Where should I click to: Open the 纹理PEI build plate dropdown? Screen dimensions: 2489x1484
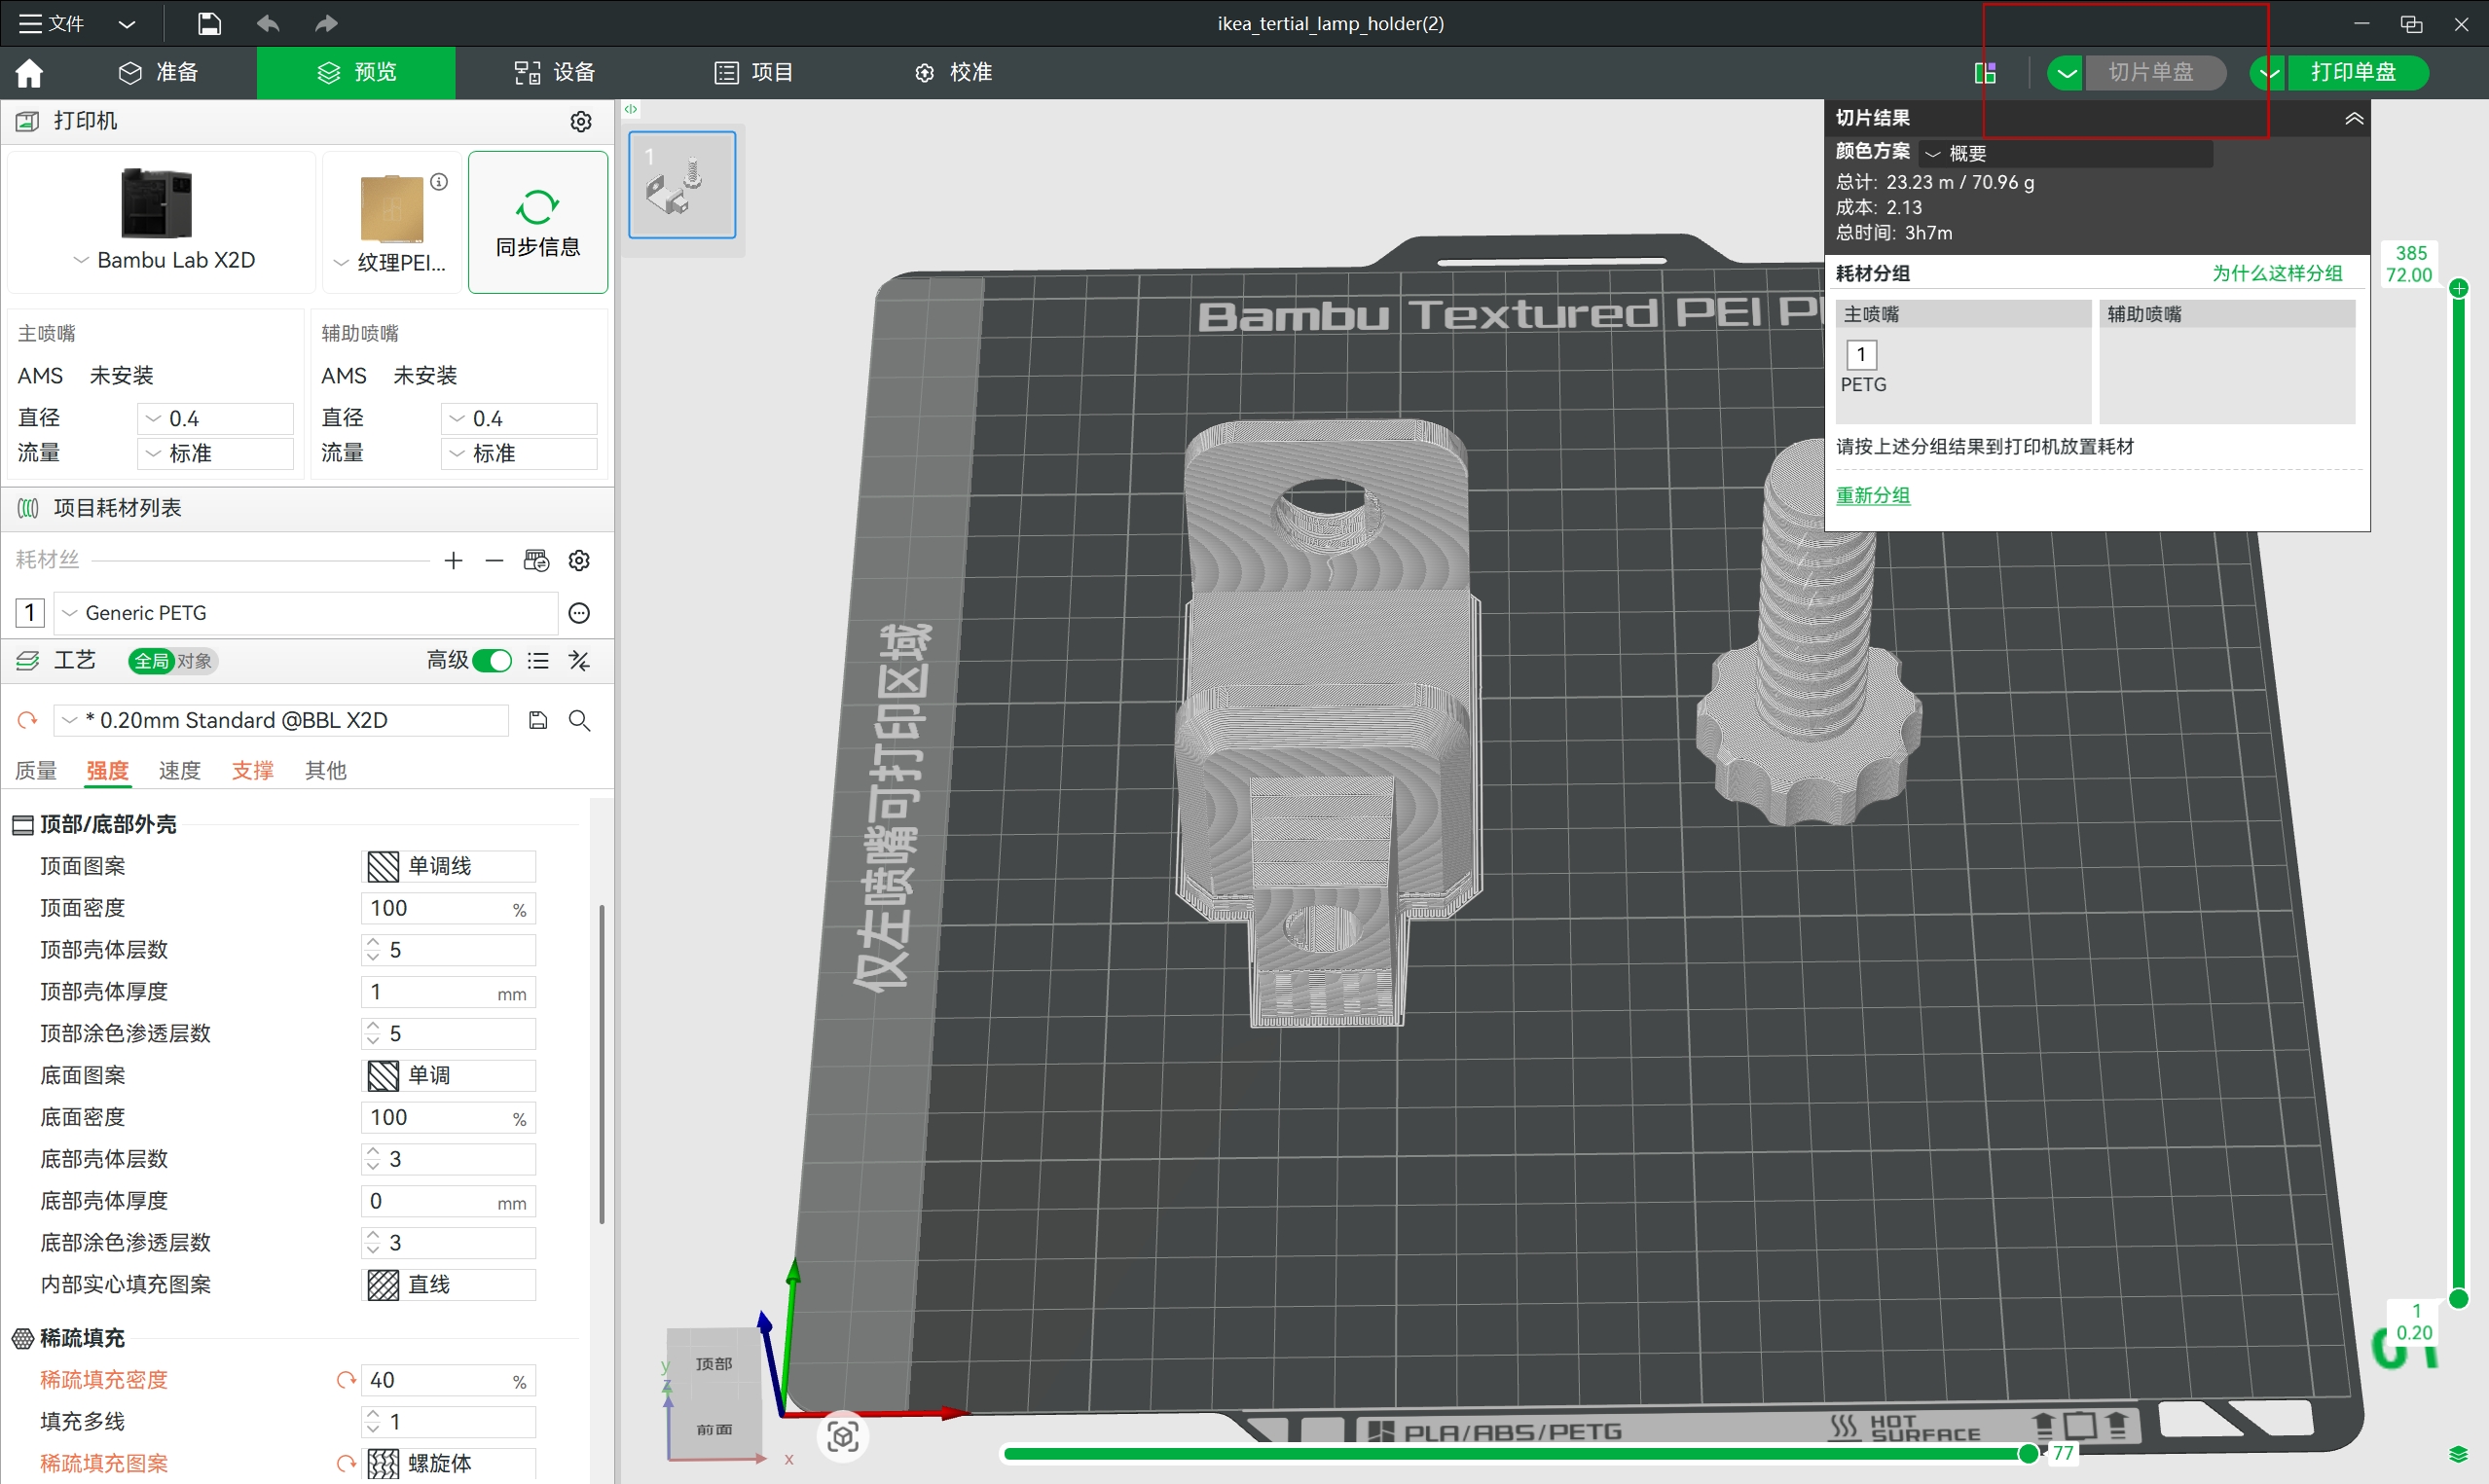[x=390, y=262]
